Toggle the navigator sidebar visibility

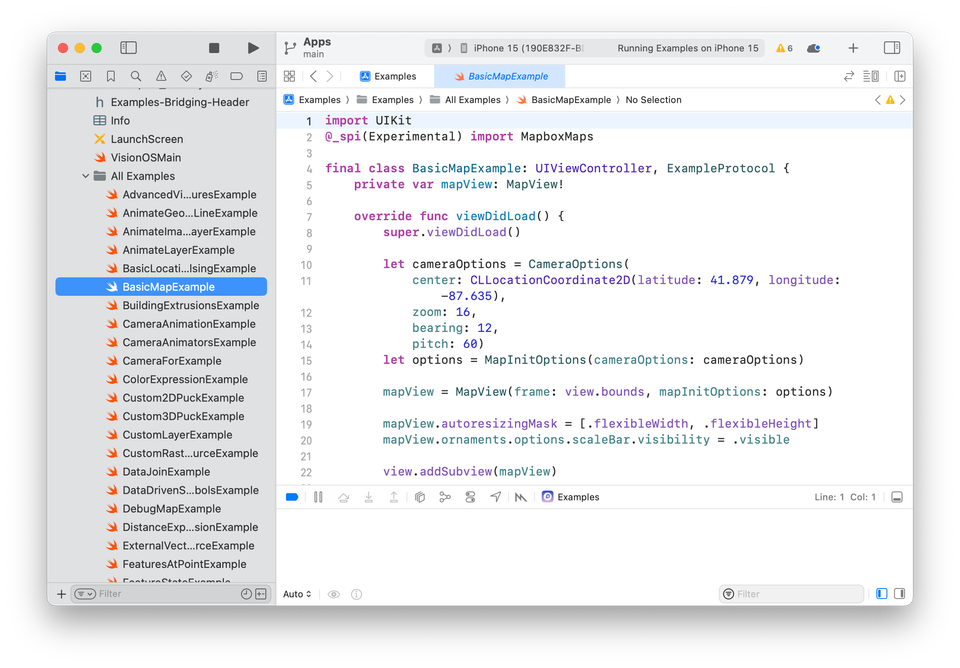[x=128, y=48]
